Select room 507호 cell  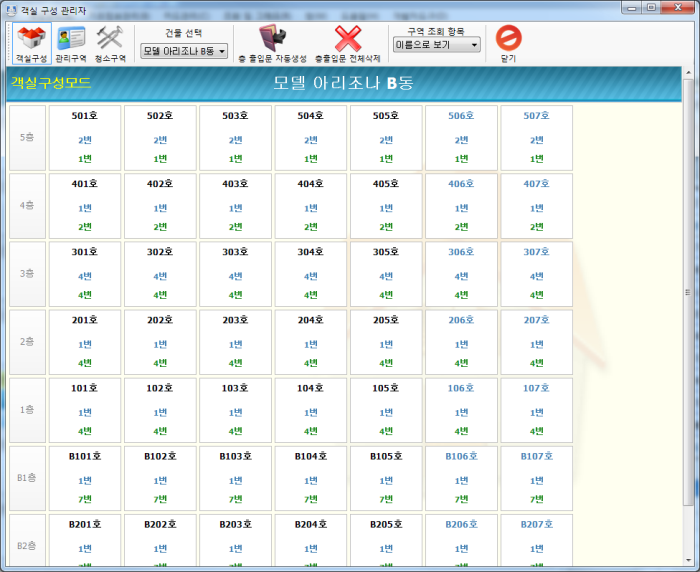537,138
